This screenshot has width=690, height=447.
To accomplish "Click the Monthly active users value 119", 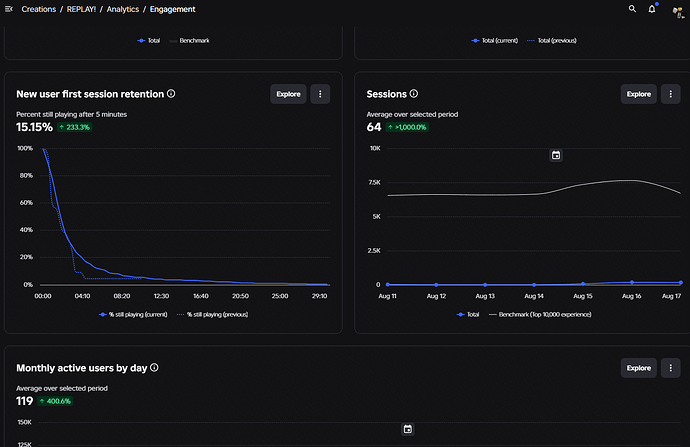I will point(25,401).
